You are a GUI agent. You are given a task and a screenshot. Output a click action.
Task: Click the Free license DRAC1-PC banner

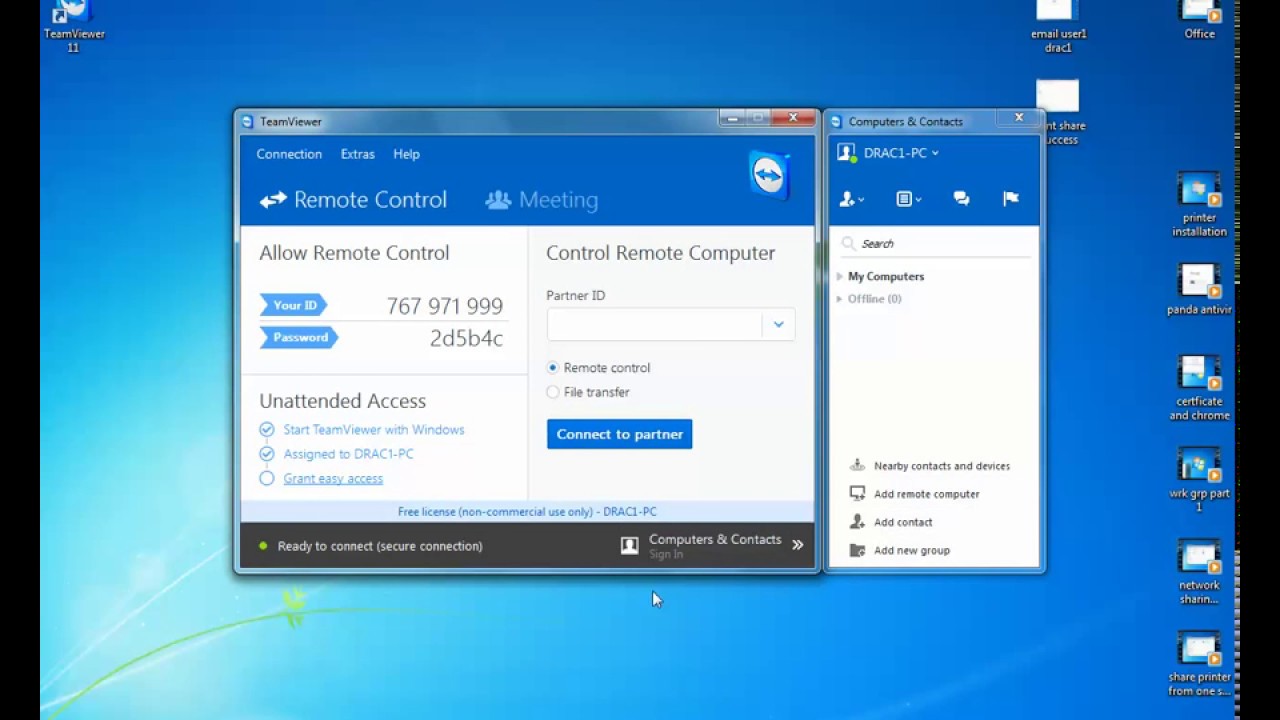[527, 511]
